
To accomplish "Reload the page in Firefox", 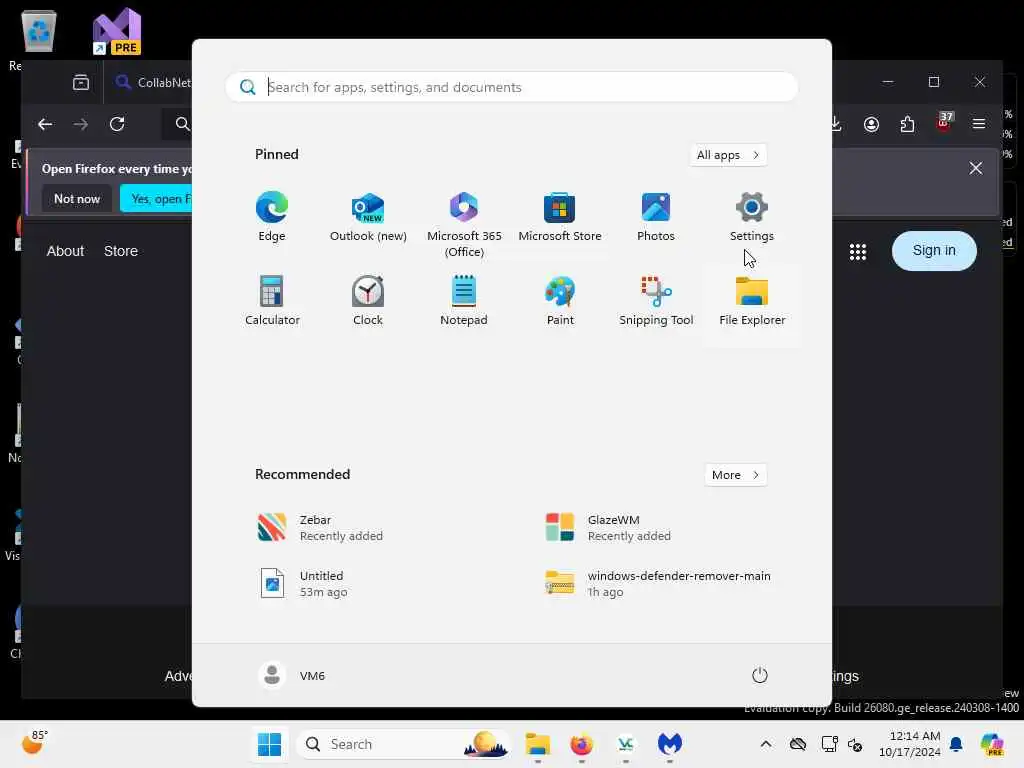I will (117, 124).
